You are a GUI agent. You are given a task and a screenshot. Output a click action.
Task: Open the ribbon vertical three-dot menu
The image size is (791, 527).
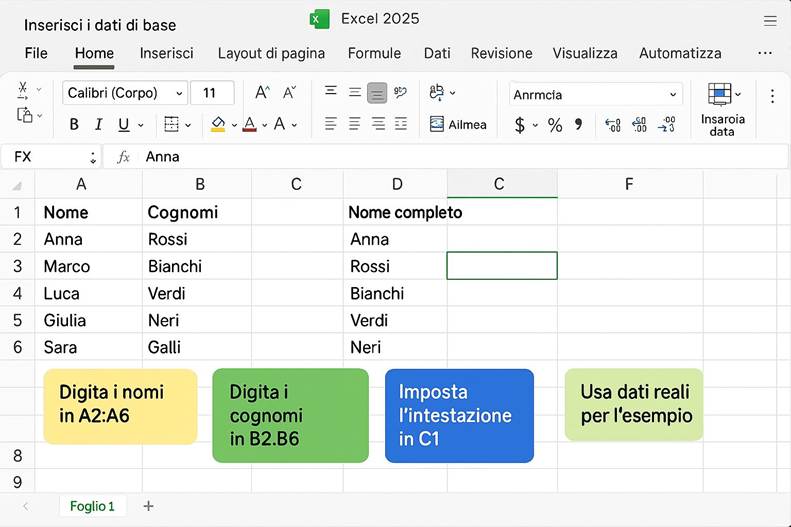pyautogui.click(x=772, y=96)
